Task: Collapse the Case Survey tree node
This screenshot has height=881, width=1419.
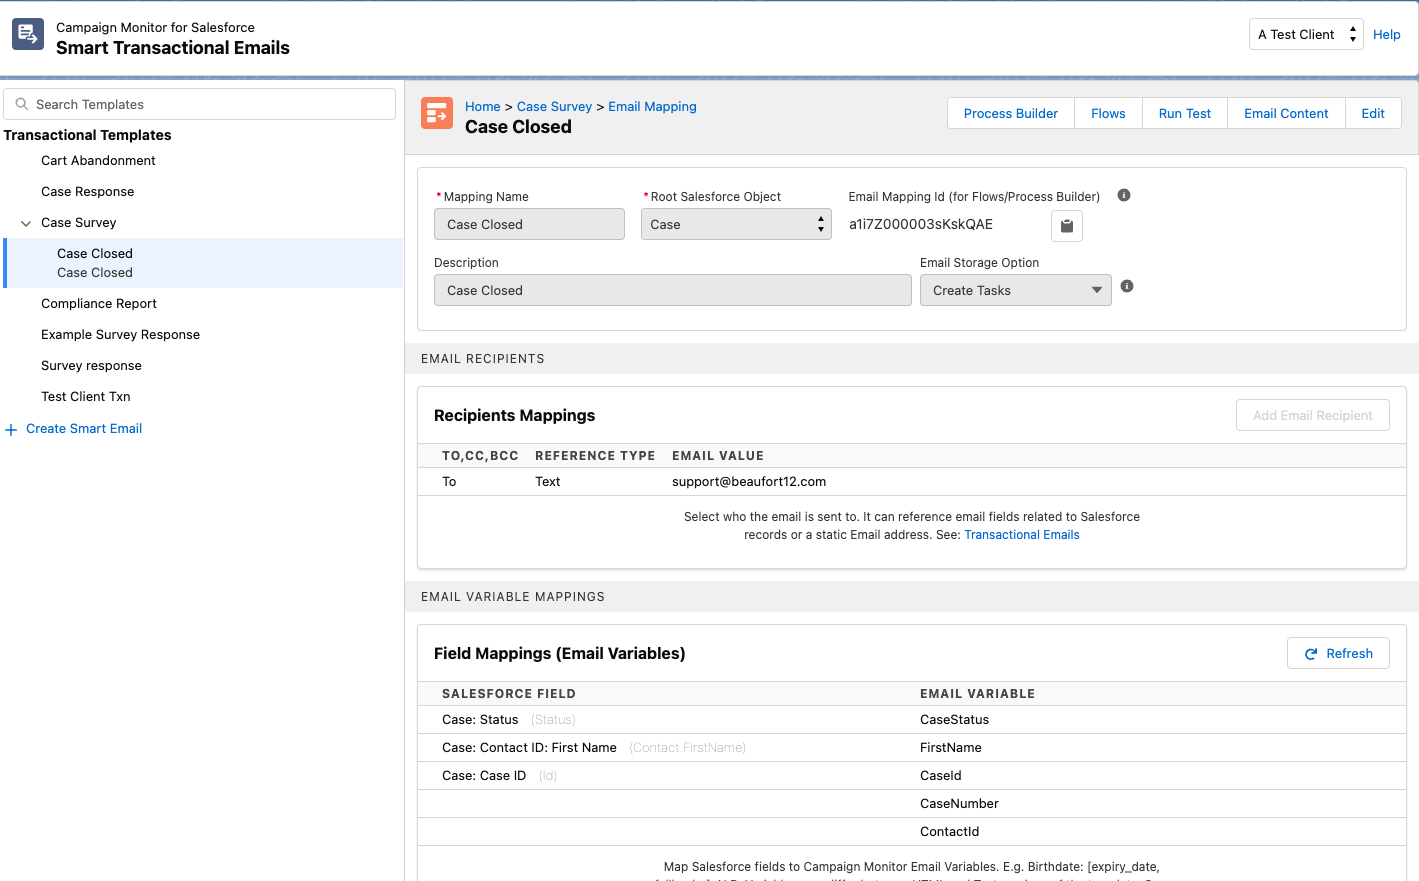Action: (26, 223)
